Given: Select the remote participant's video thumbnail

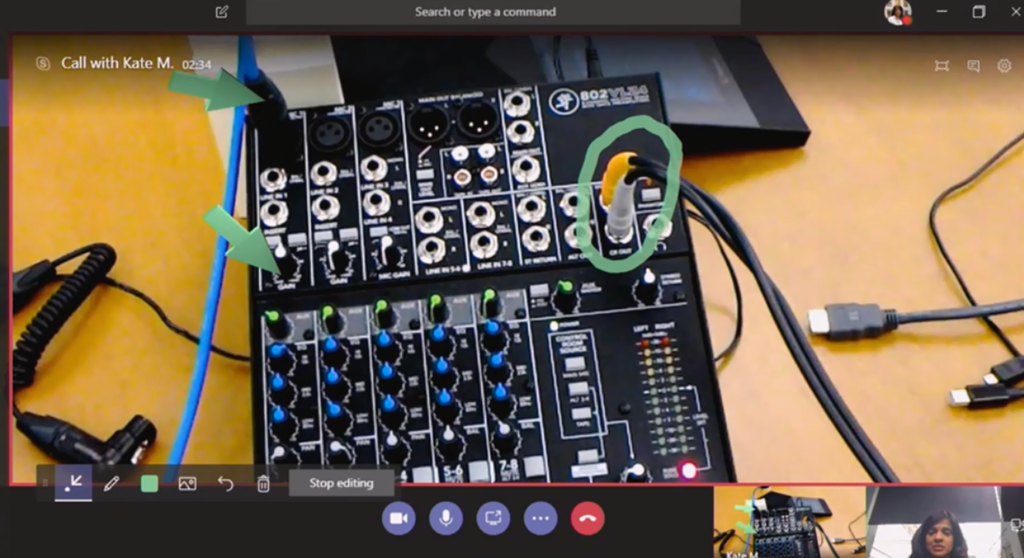Looking at the screenshot, I should pyautogui.click(x=788, y=522).
